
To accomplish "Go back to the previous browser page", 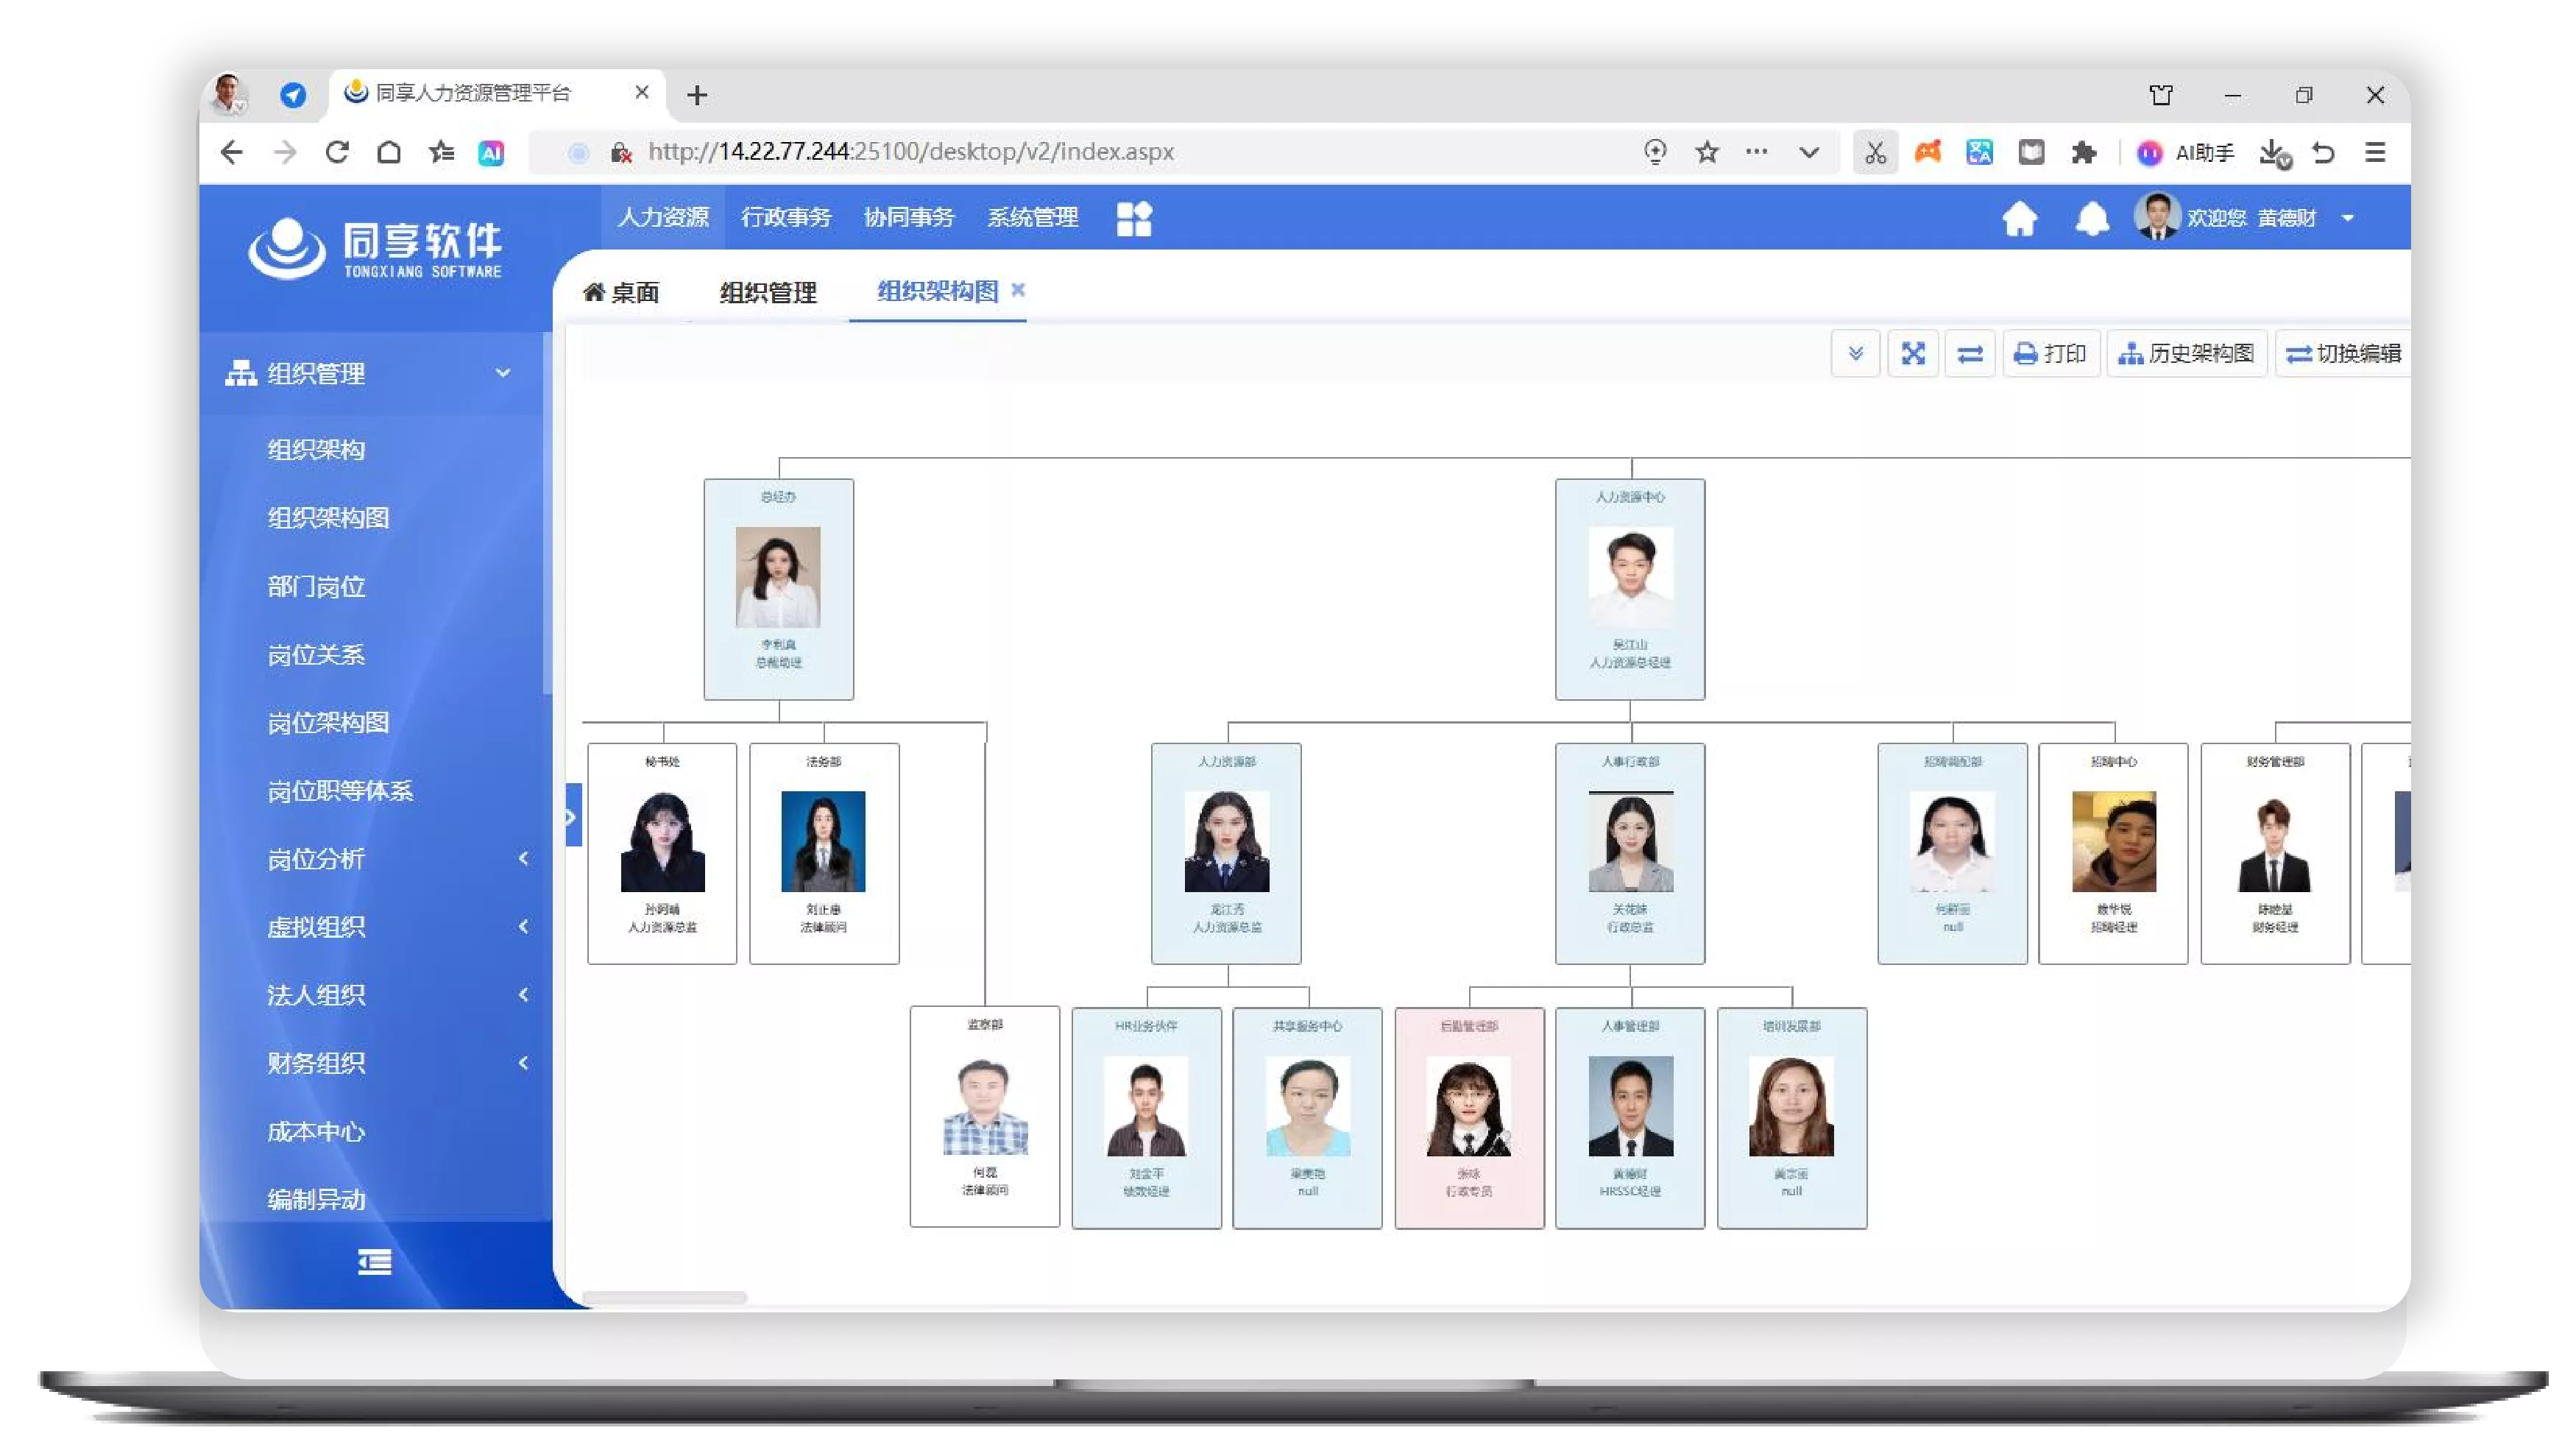I will tap(231, 152).
